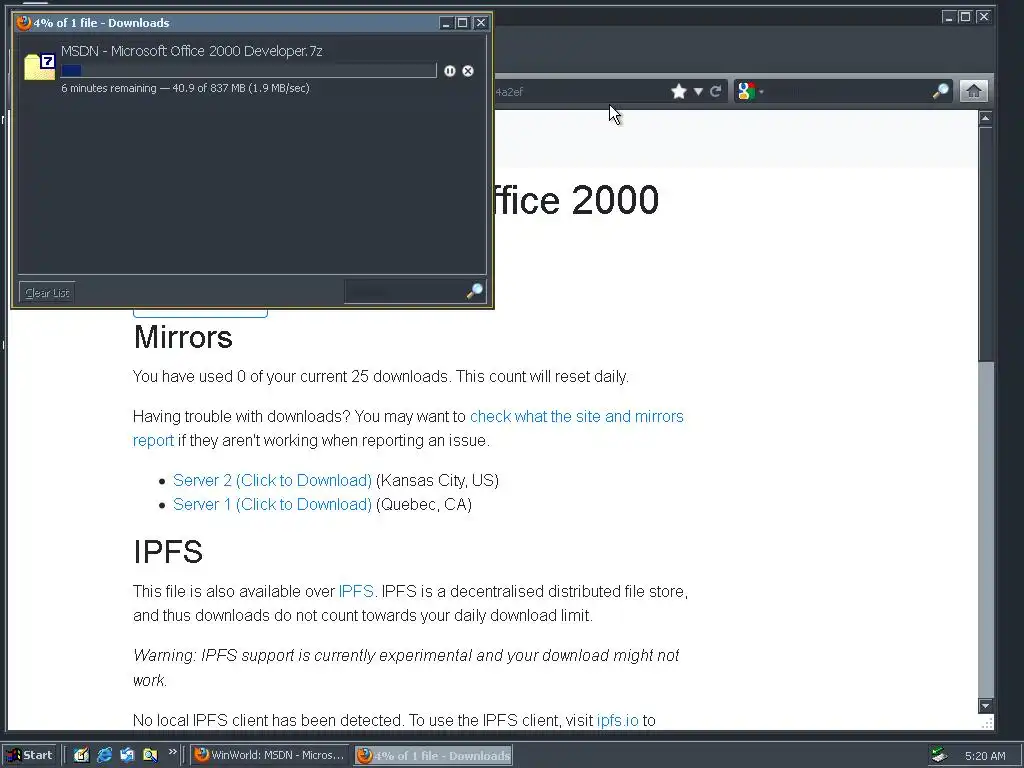Minimize the WinWorld browser window

pos(949,17)
